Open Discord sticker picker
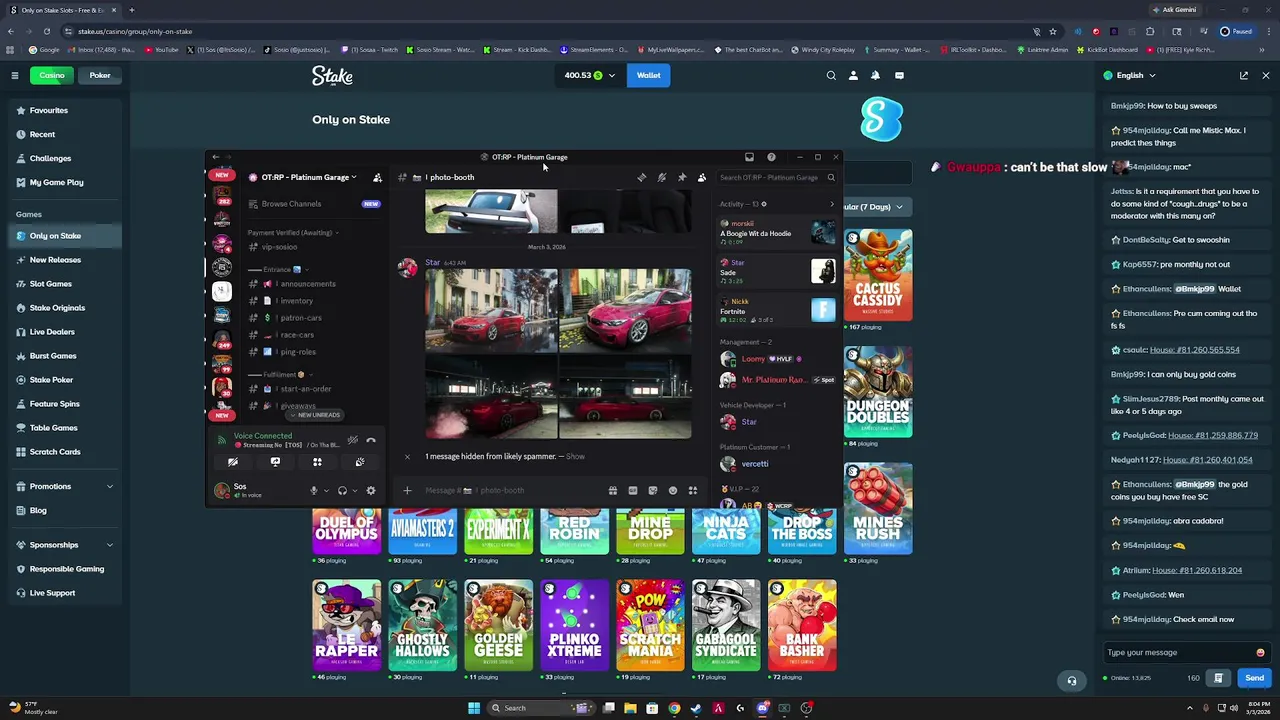1280x720 pixels. (653, 490)
